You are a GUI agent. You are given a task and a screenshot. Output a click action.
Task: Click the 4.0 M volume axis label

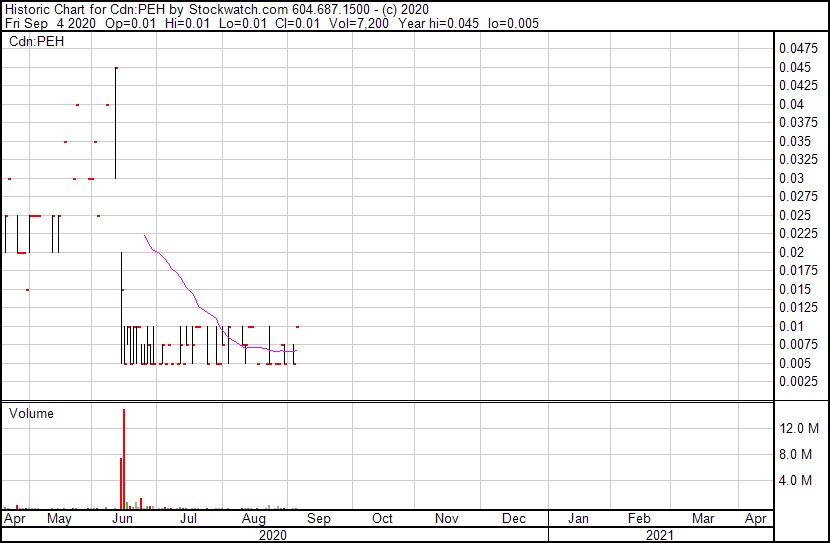[x=797, y=481]
